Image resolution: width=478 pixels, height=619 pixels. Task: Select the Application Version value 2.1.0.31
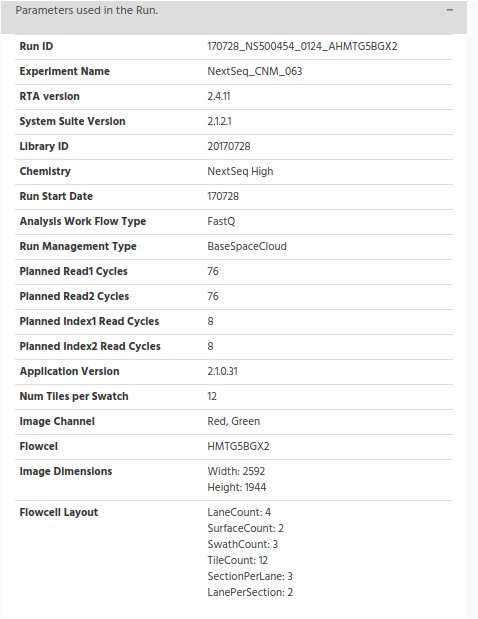pos(222,371)
